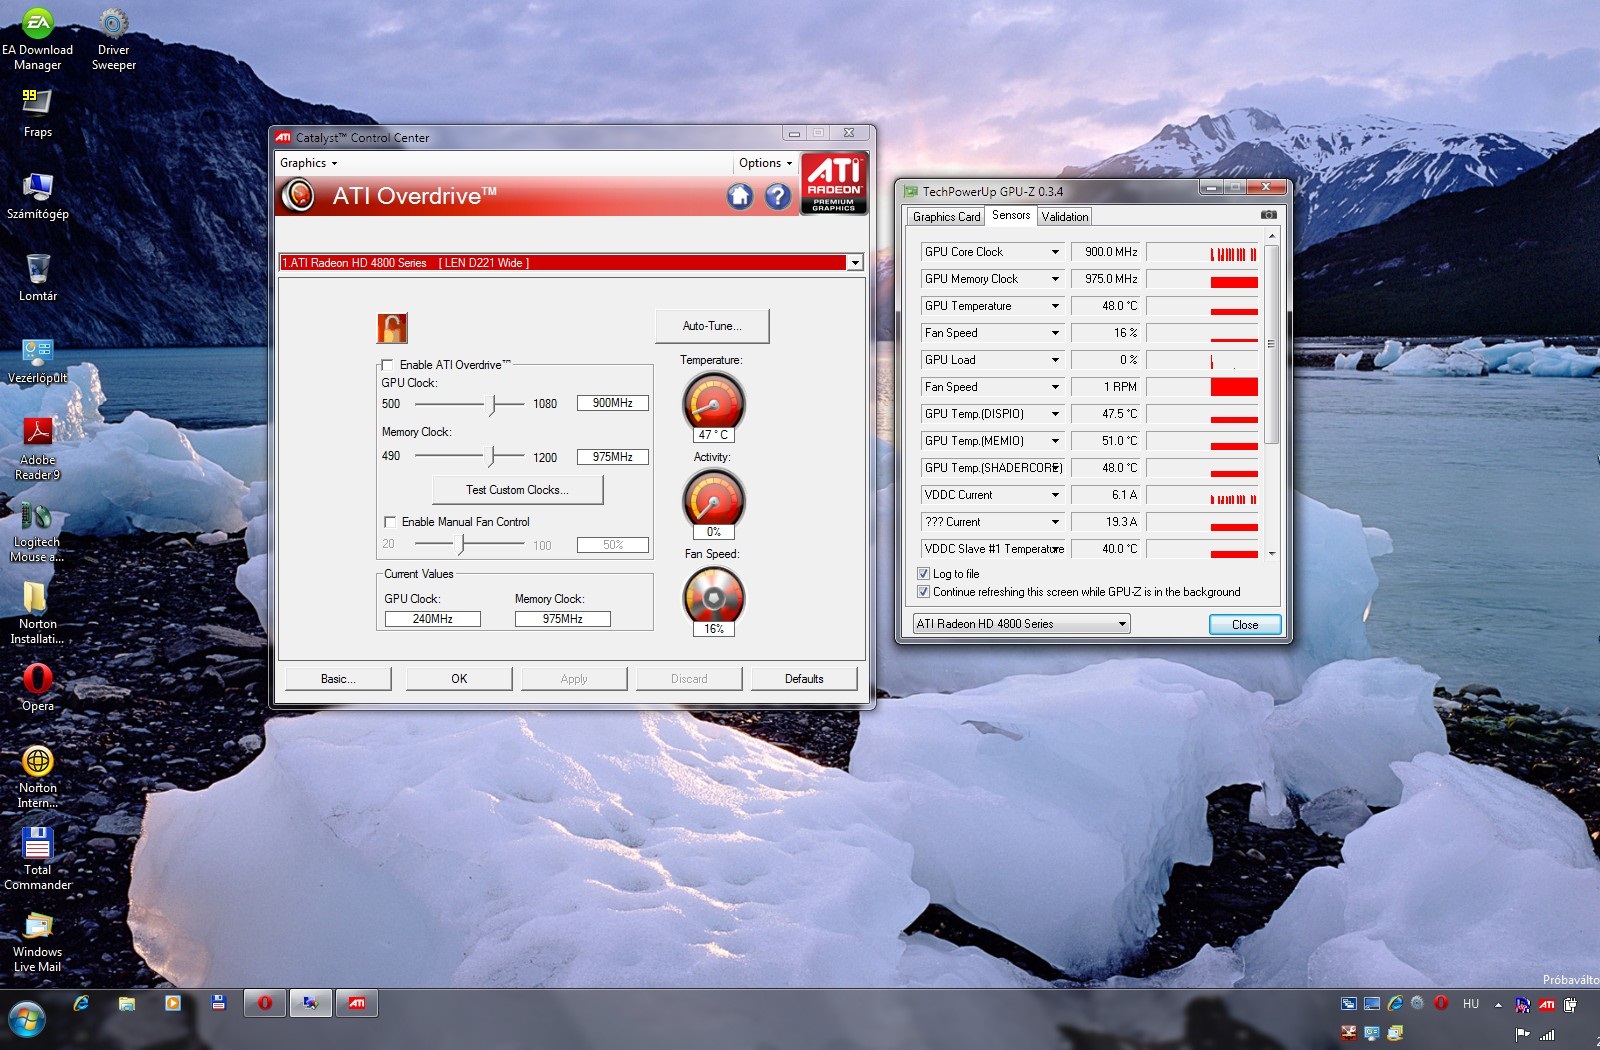Toggle Continue refreshing in background checkbox
Viewport: 1600px width, 1050px height.
click(x=923, y=592)
